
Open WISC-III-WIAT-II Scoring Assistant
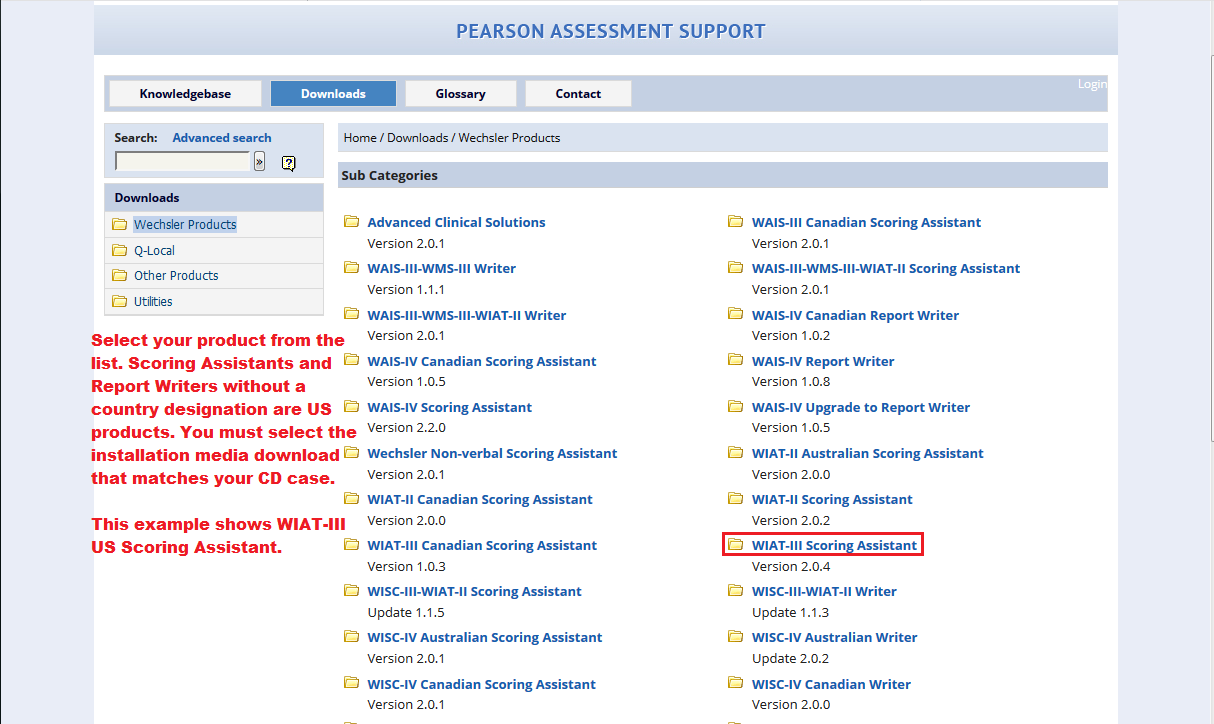point(474,592)
